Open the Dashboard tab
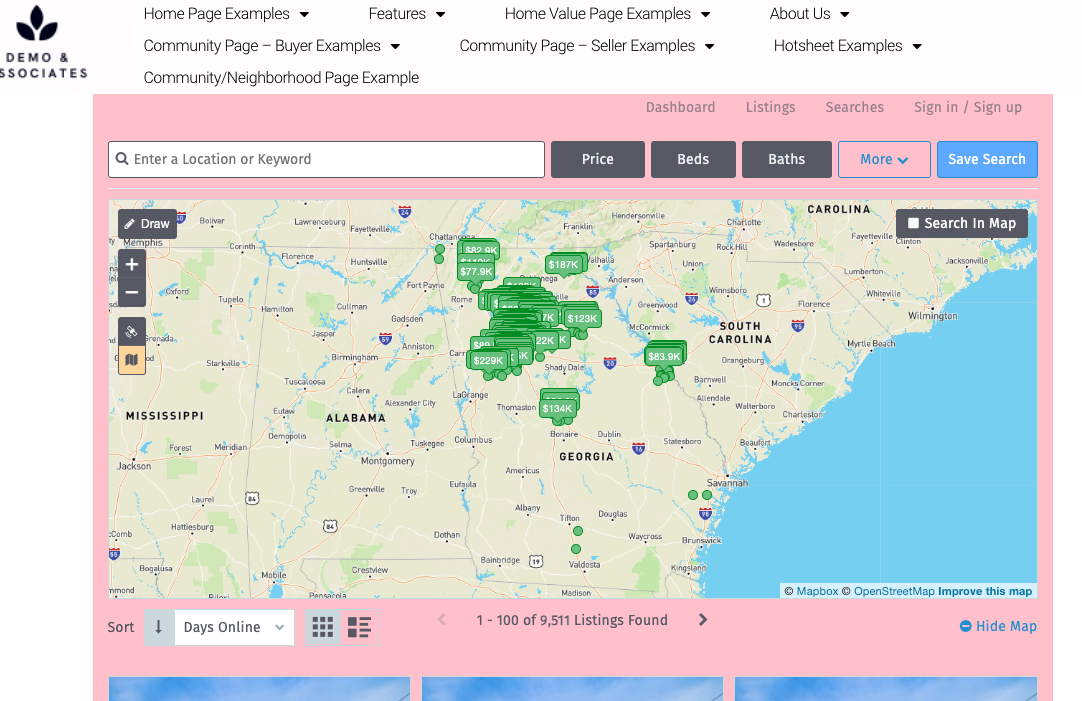Viewport: 1082px width, 701px height. click(680, 107)
